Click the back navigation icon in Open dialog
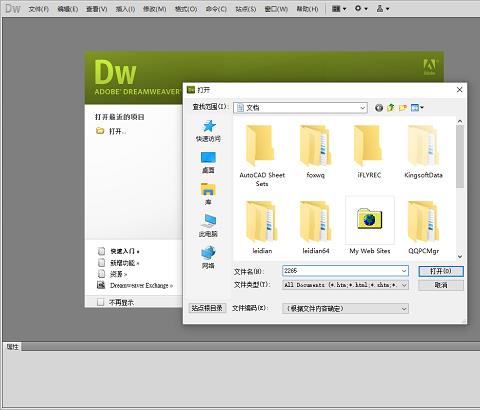 379,108
